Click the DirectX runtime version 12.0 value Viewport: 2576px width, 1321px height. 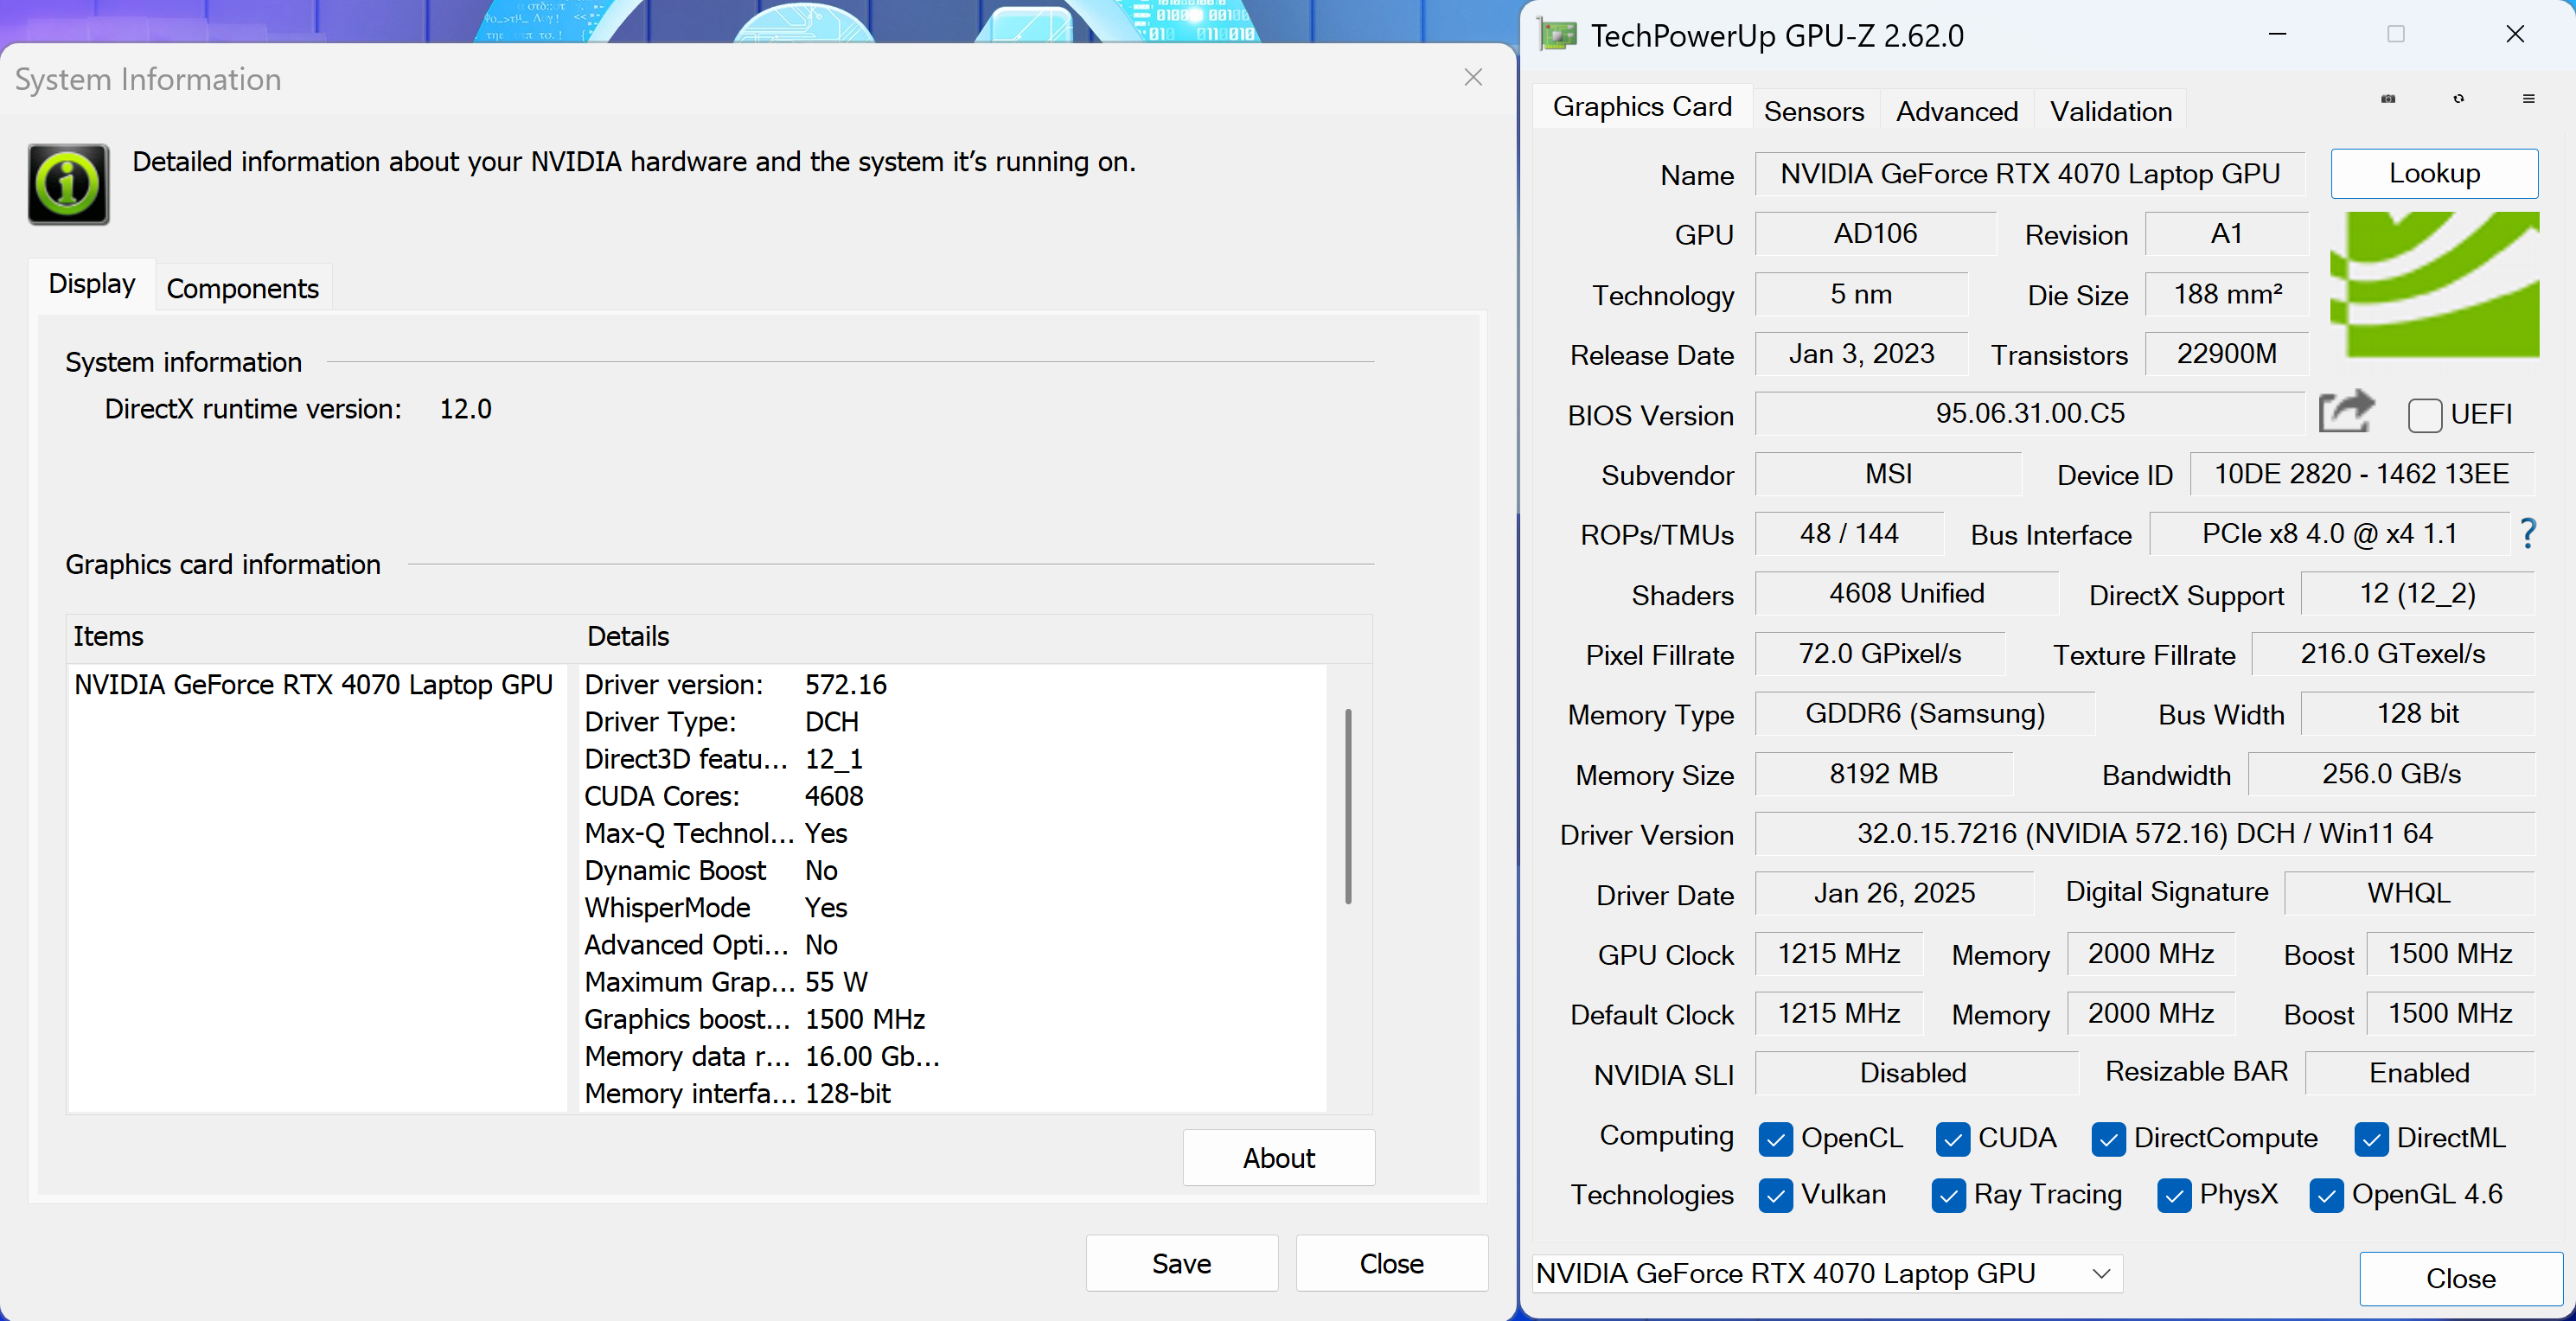coord(465,409)
